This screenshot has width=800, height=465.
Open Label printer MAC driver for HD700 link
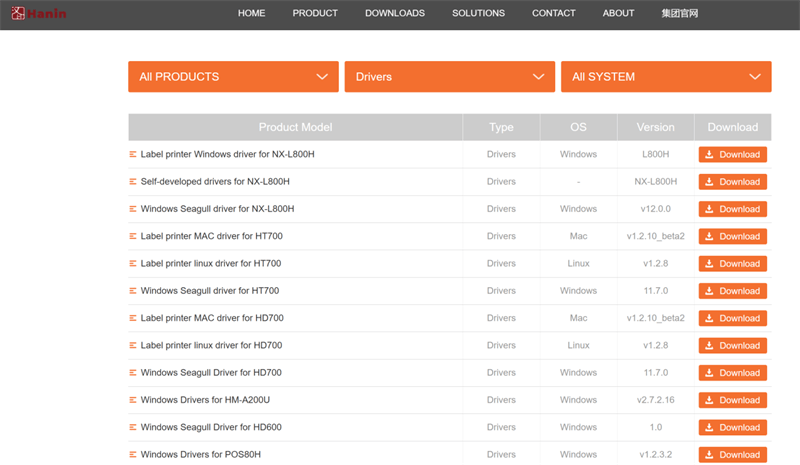click(x=211, y=318)
